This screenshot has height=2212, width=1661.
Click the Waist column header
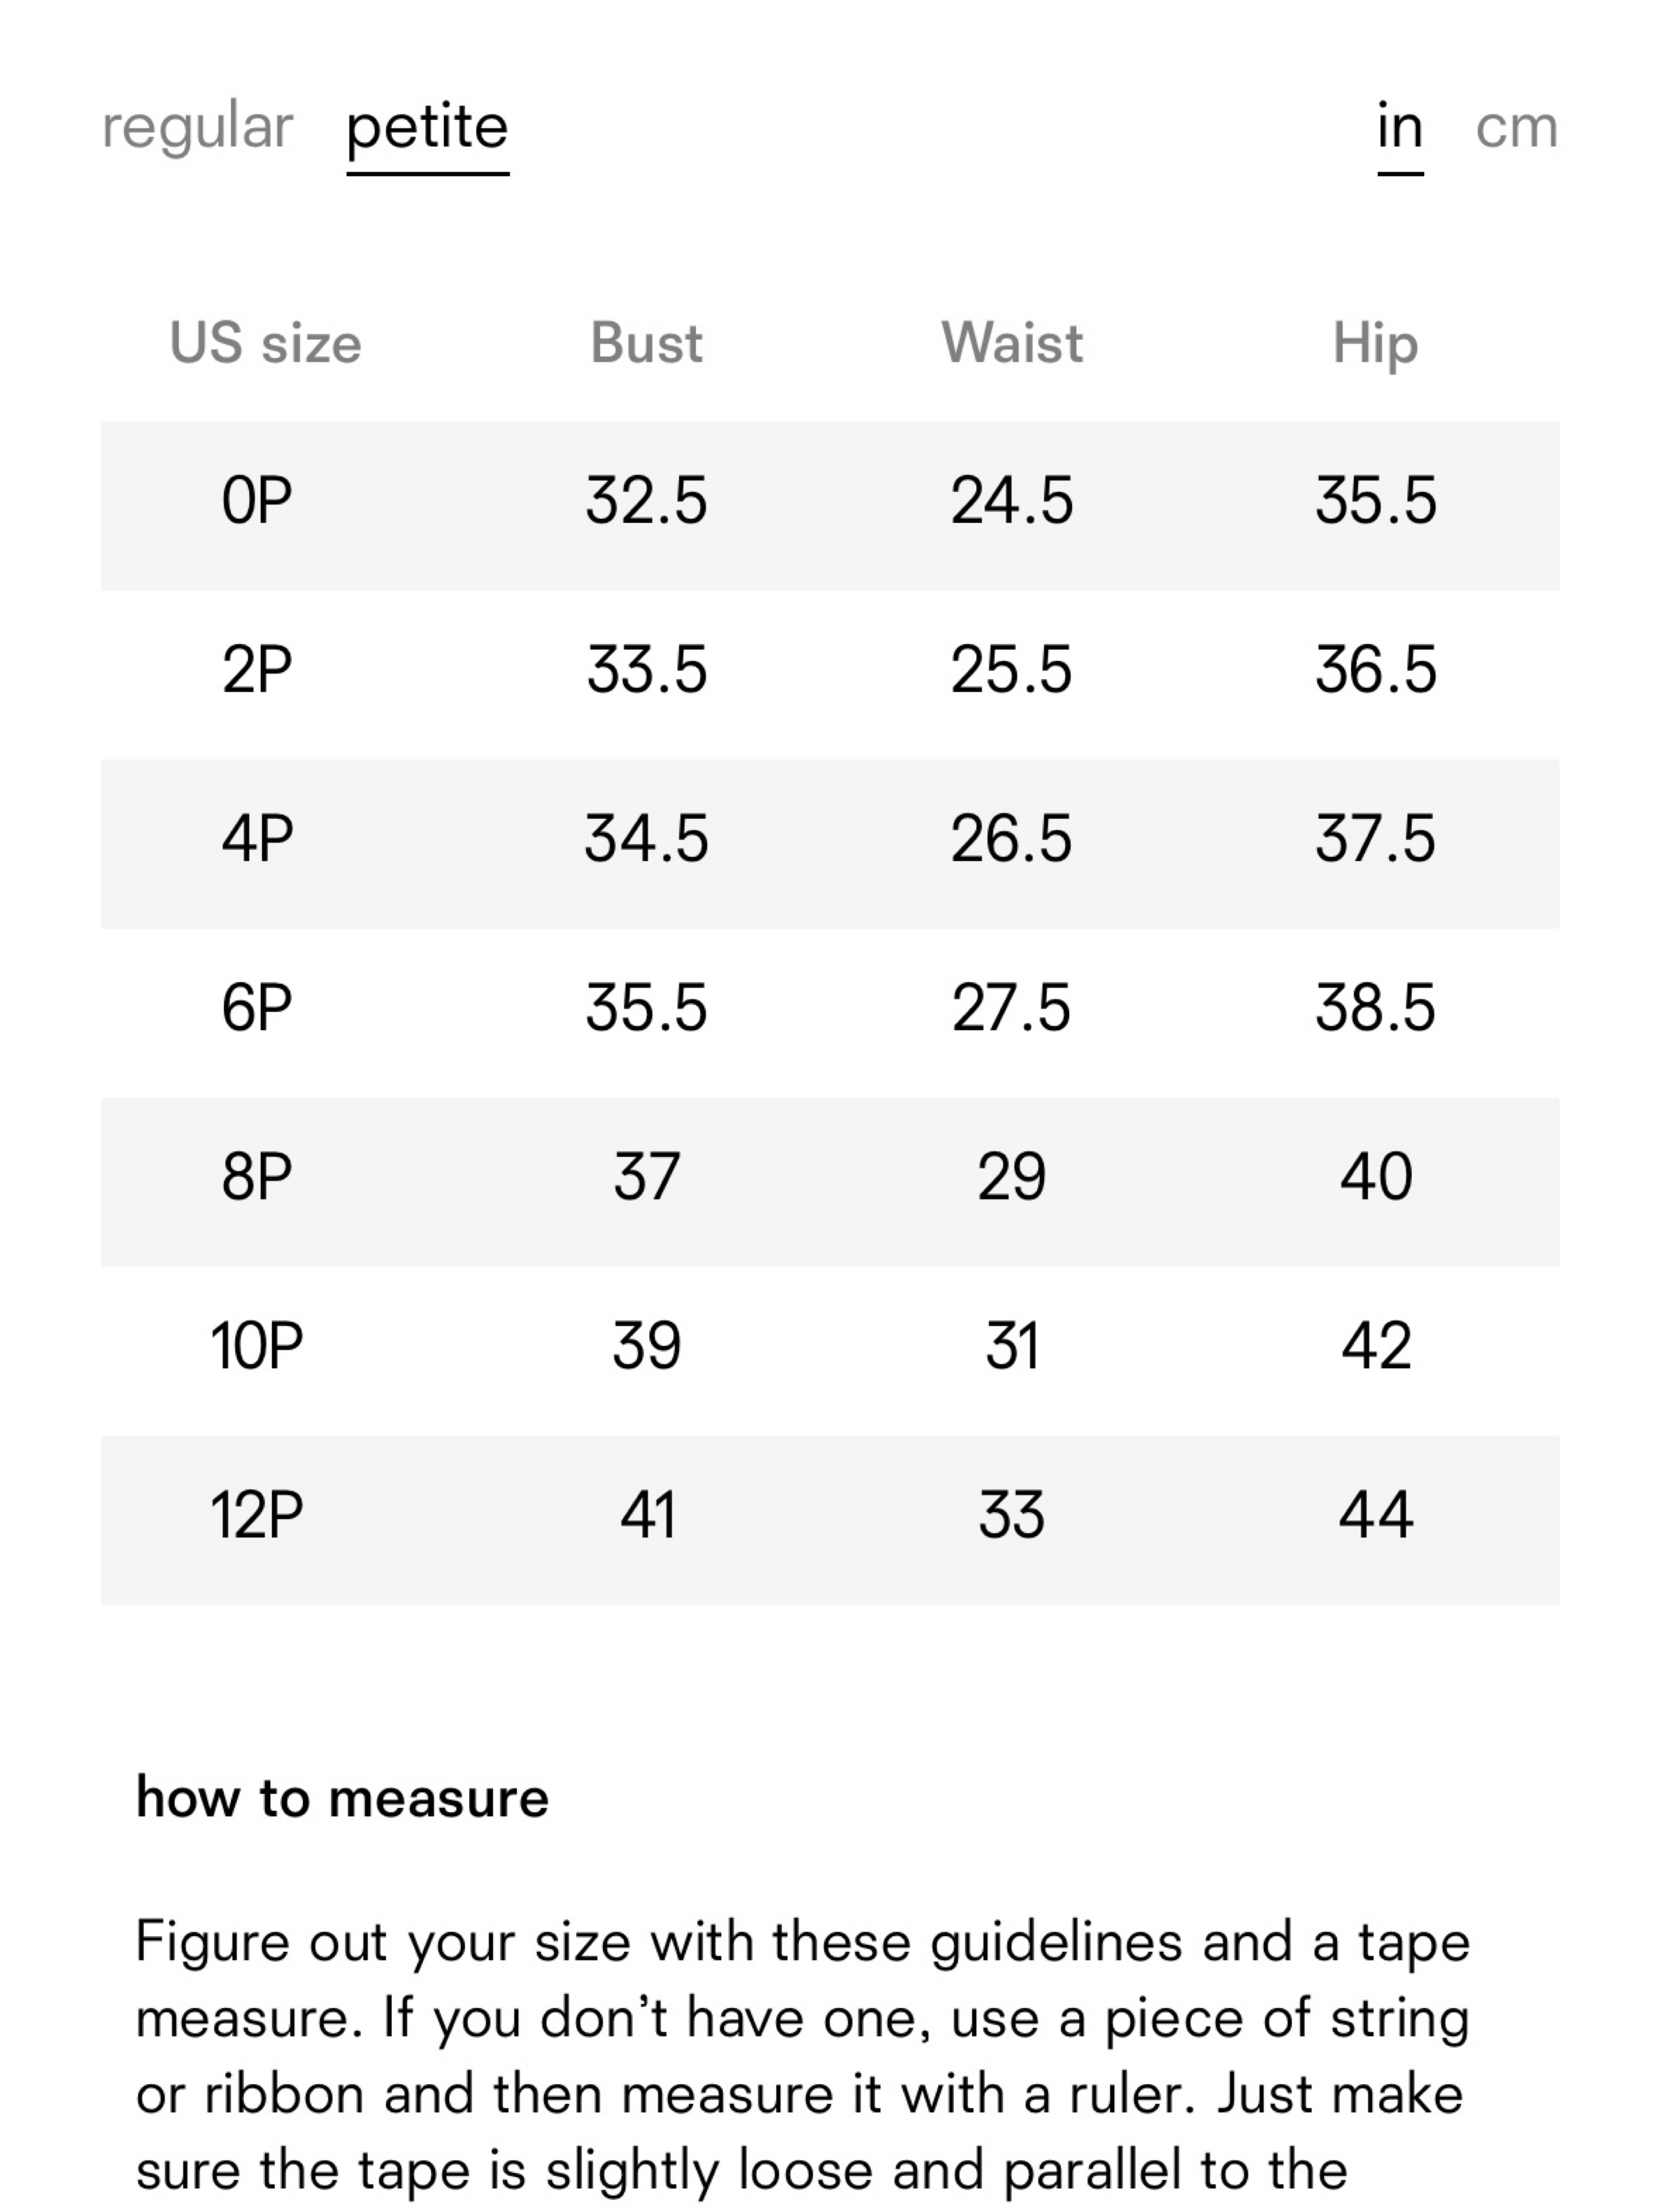click(x=1012, y=343)
